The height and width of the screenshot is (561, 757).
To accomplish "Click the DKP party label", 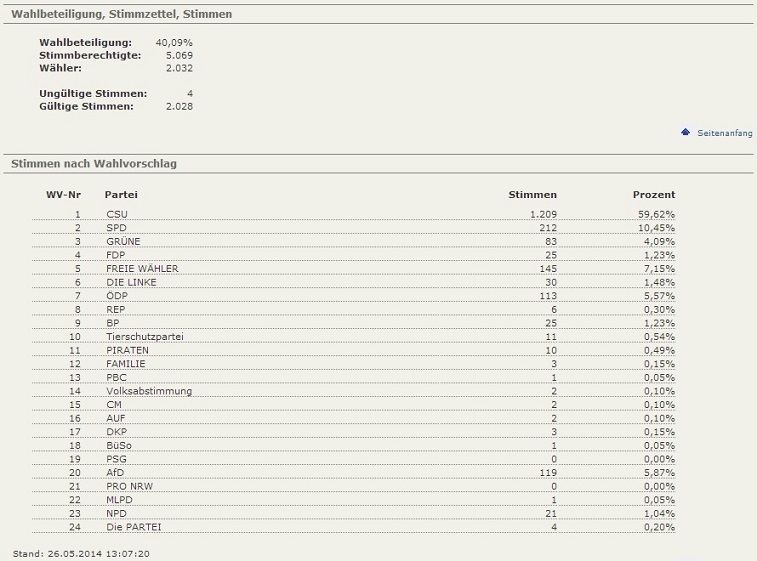I will (x=116, y=432).
